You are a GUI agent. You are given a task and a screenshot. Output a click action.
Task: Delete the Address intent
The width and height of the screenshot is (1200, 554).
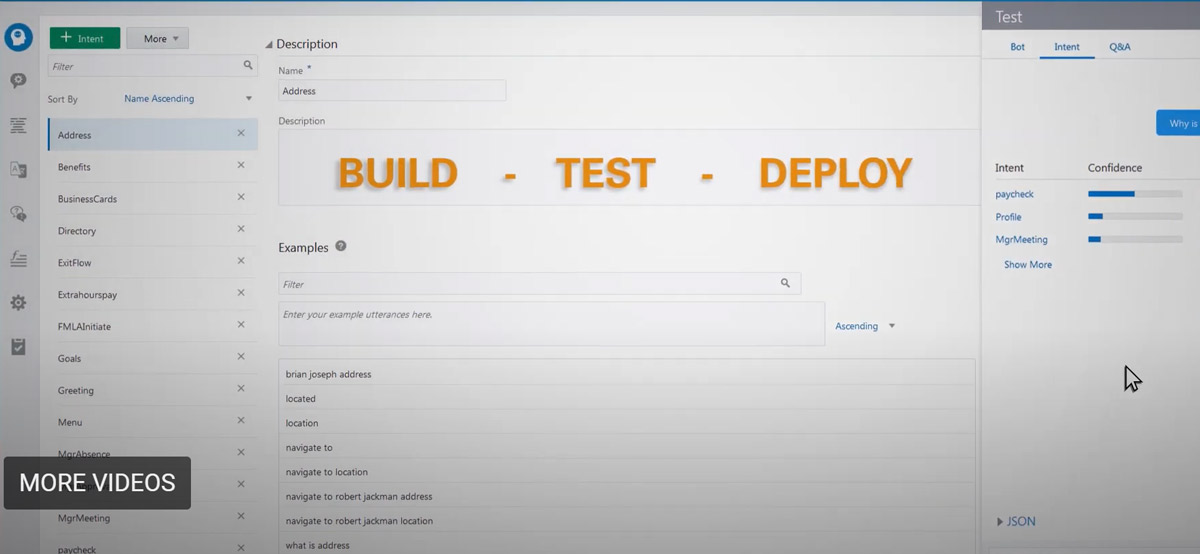(241, 133)
